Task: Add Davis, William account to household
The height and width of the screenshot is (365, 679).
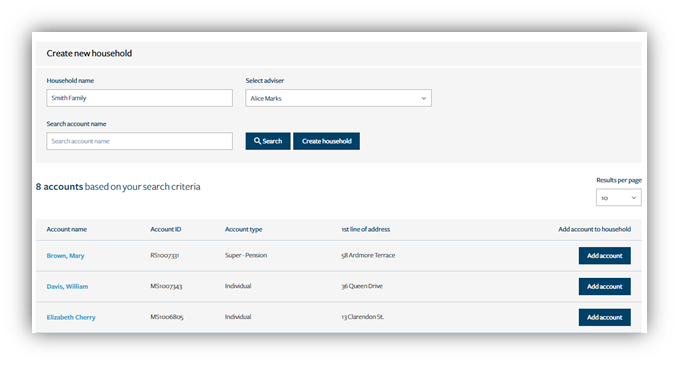Action: [605, 286]
